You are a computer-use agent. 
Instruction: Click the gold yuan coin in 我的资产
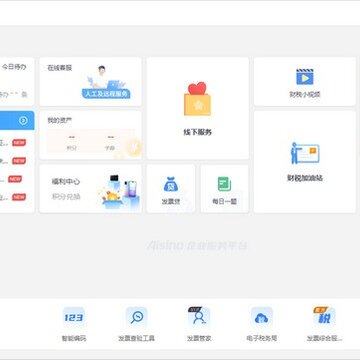[134, 147]
